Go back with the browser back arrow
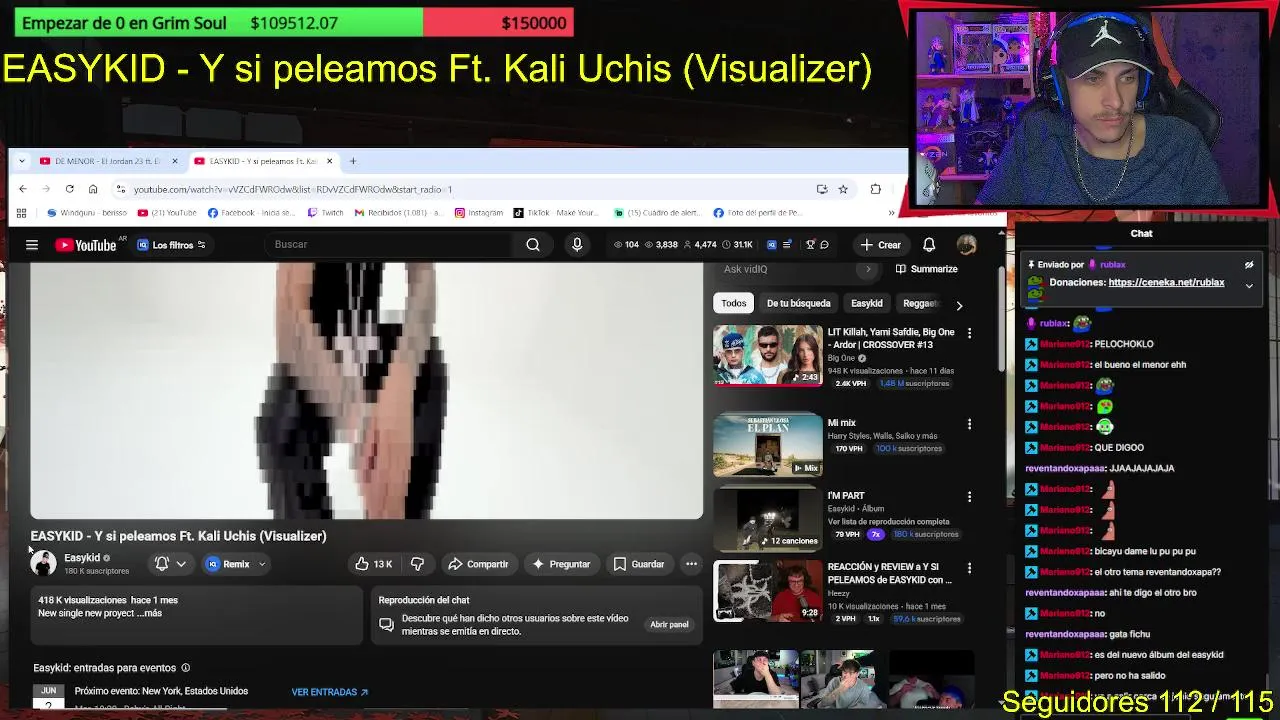 pos(22,189)
